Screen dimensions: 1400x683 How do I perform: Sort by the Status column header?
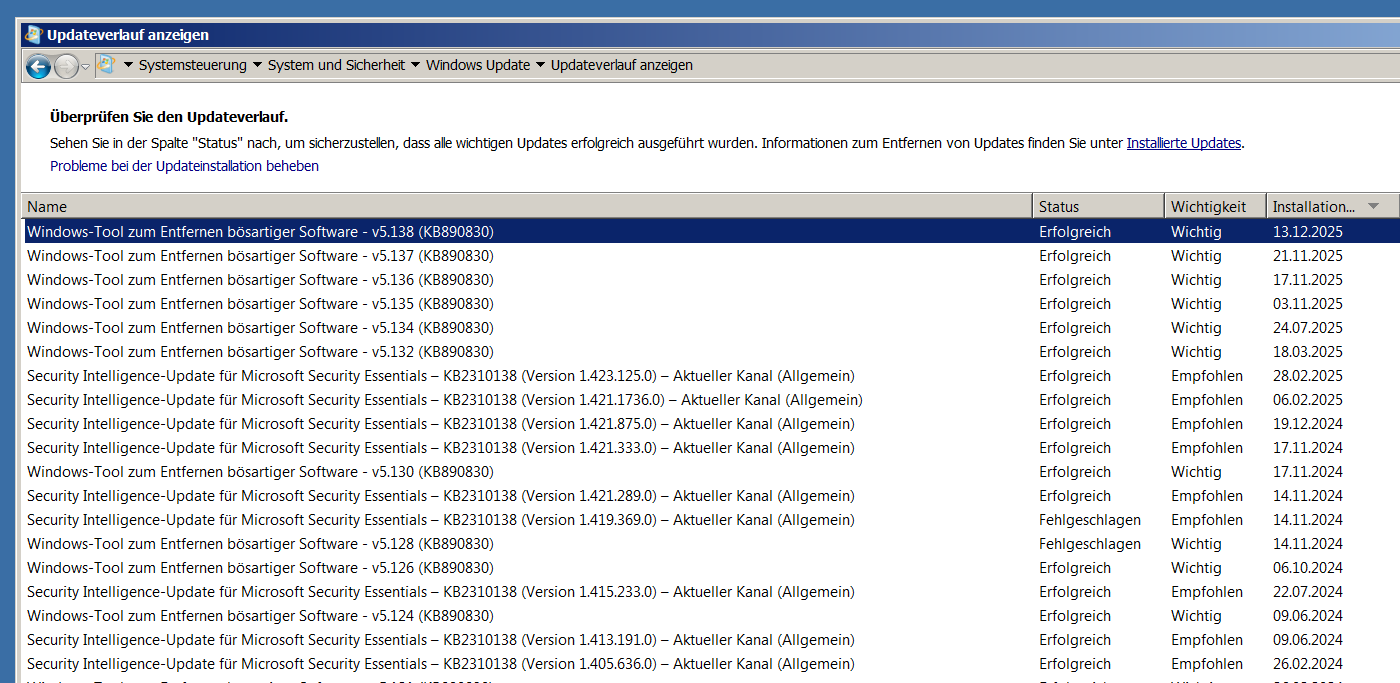tap(1098, 206)
